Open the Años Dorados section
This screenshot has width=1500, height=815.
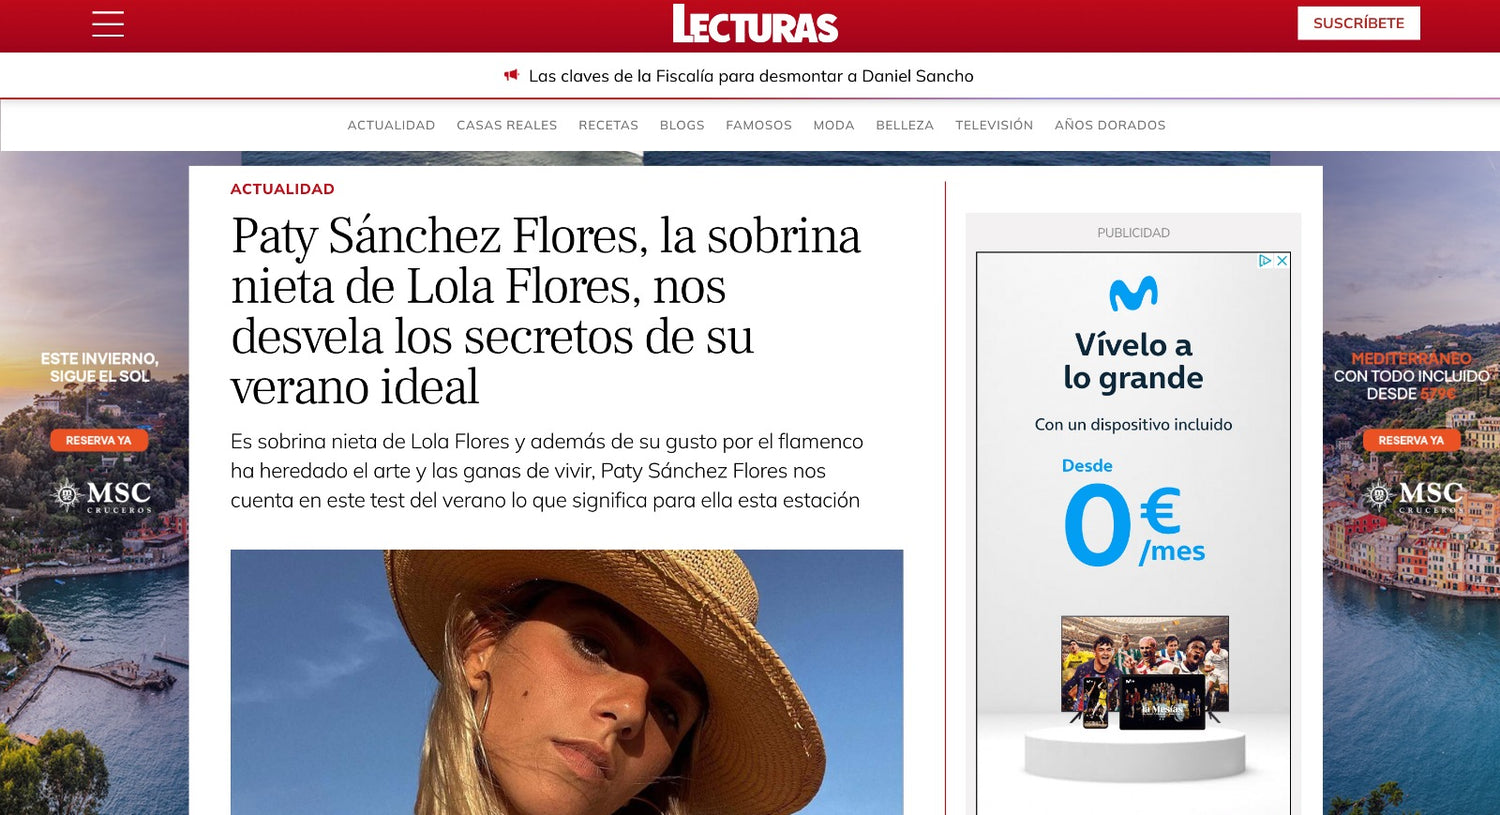click(1110, 125)
